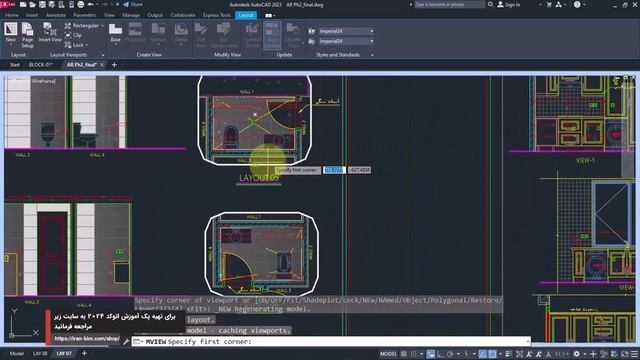This screenshot has width=640, height=360.
Task: Click the Plot printer icon in quick access toolbar
Action: pyautogui.click(x=81, y=4)
